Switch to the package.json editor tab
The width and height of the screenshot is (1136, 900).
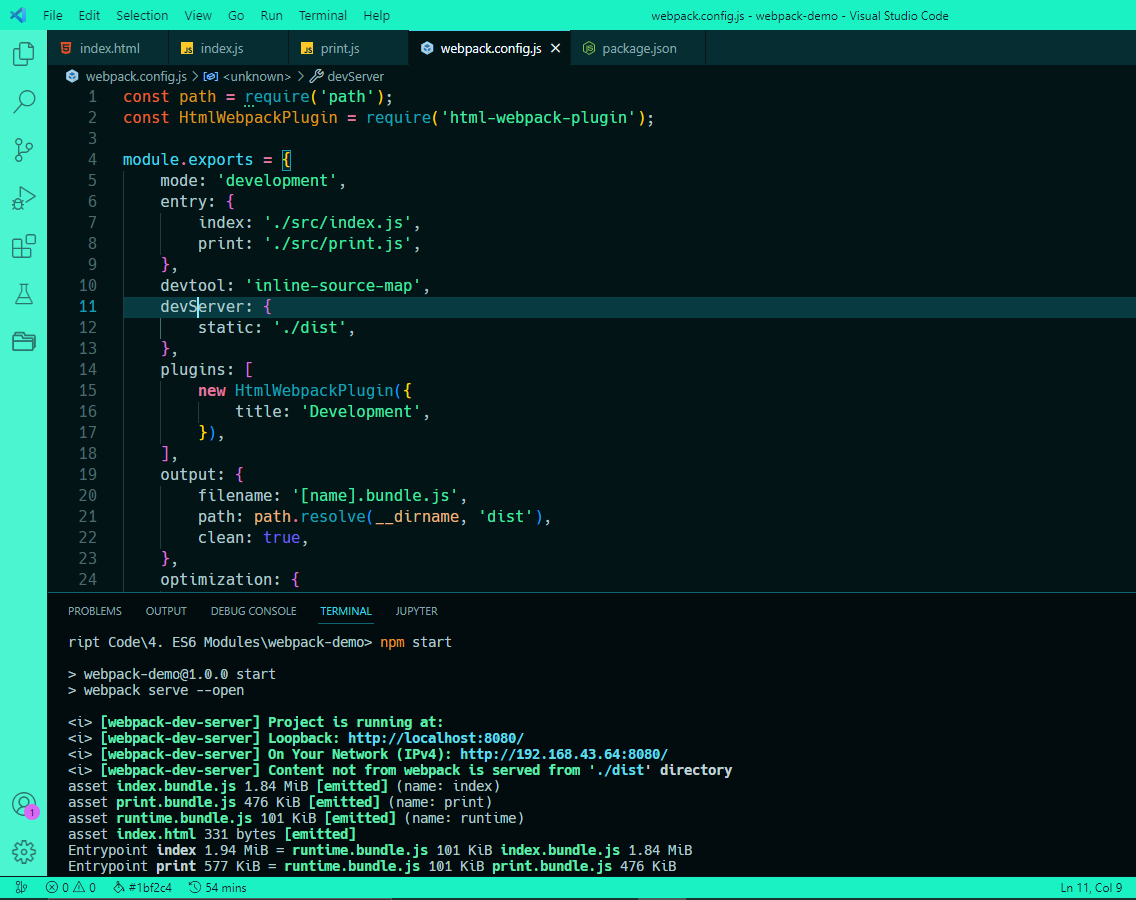638,48
